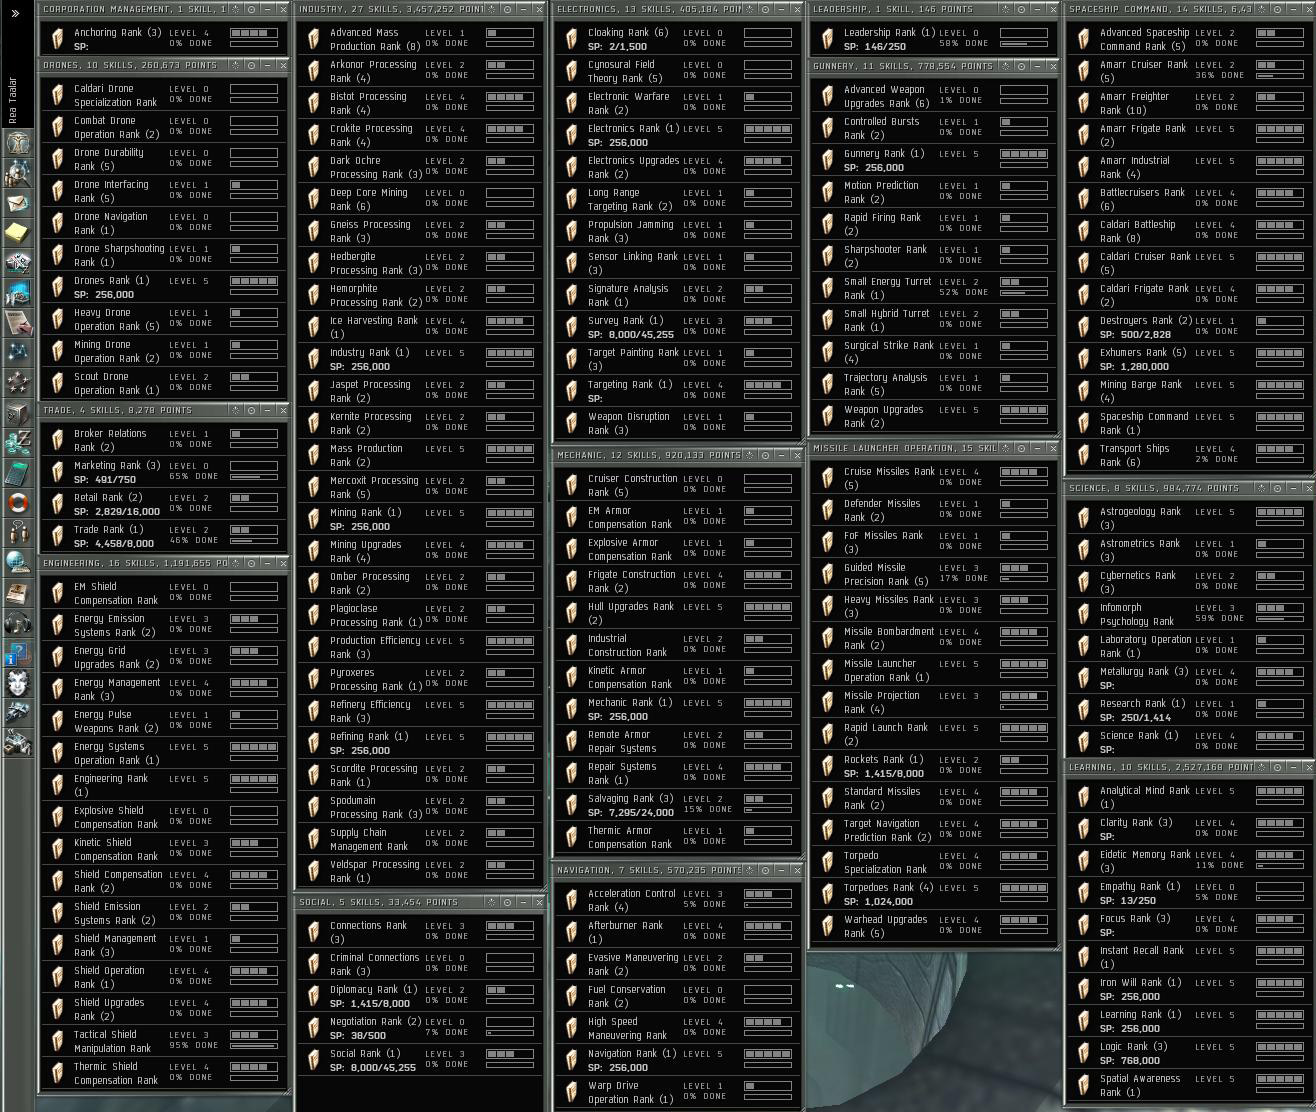Image resolution: width=1316 pixels, height=1112 pixels.
Task: Expand the sidebar with the double-chevron arrow
Action: click(14, 12)
